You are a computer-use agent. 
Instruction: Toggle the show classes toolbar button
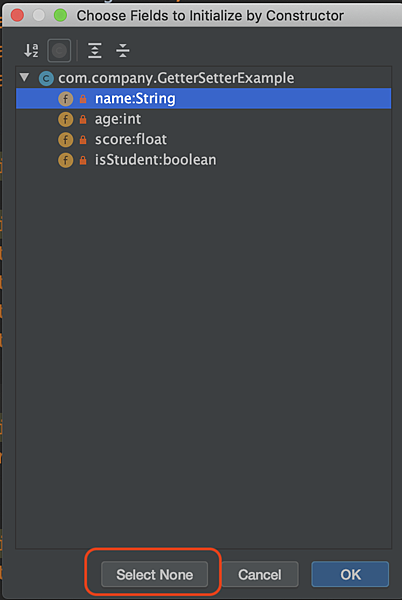click(59, 51)
